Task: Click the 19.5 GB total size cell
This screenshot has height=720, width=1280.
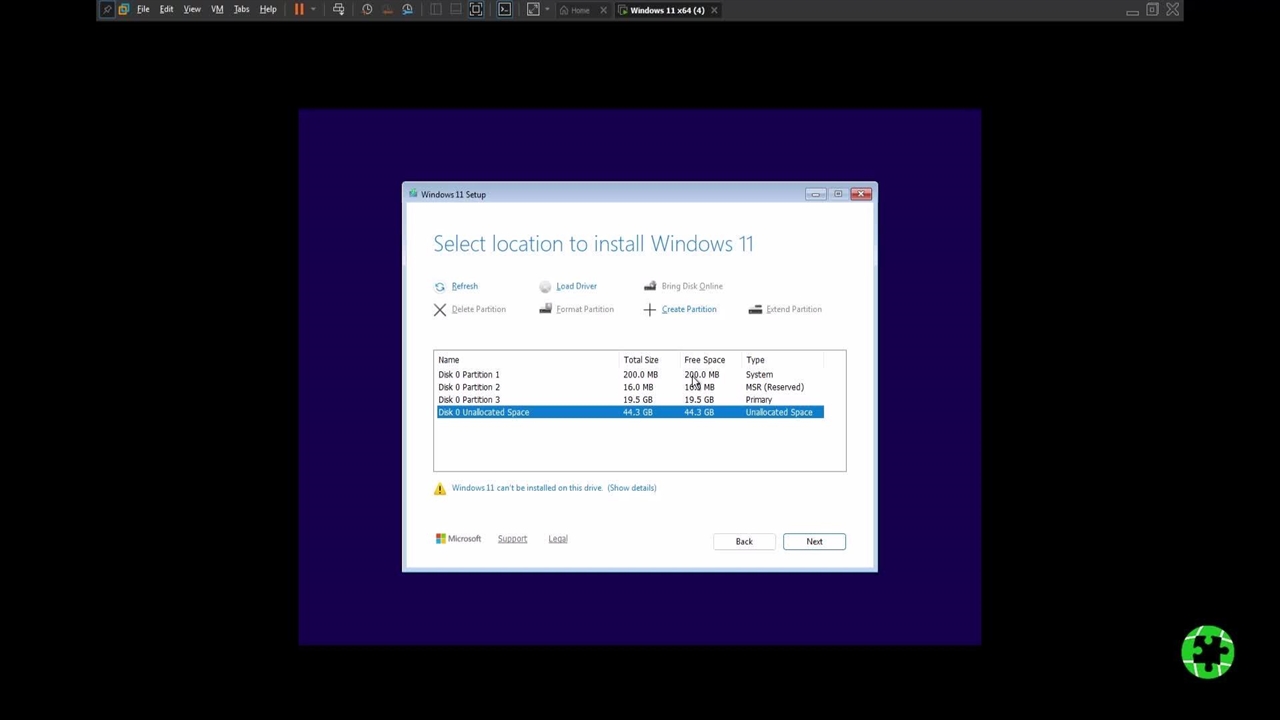Action: [638, 400]
